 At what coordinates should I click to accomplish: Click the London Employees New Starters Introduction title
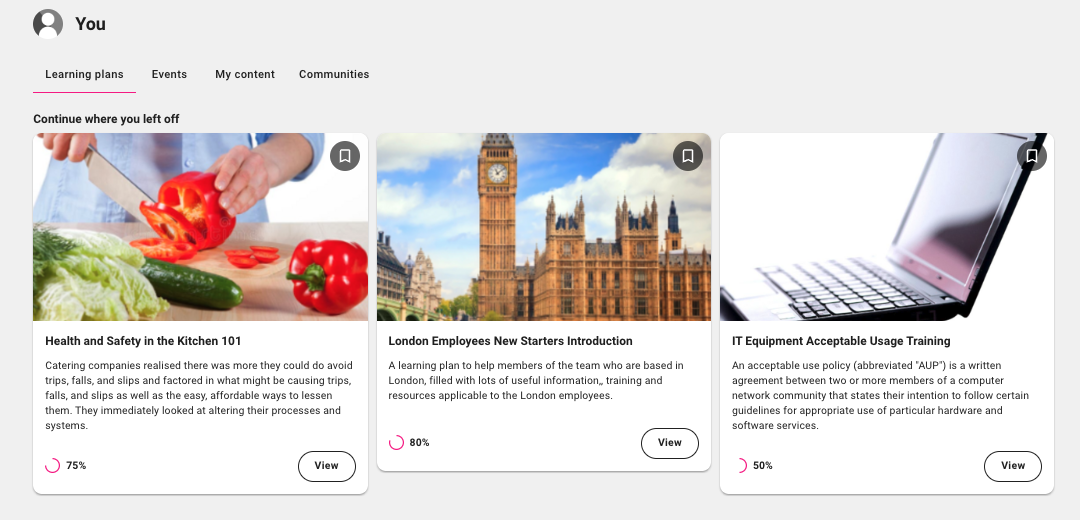coord(510,341)
